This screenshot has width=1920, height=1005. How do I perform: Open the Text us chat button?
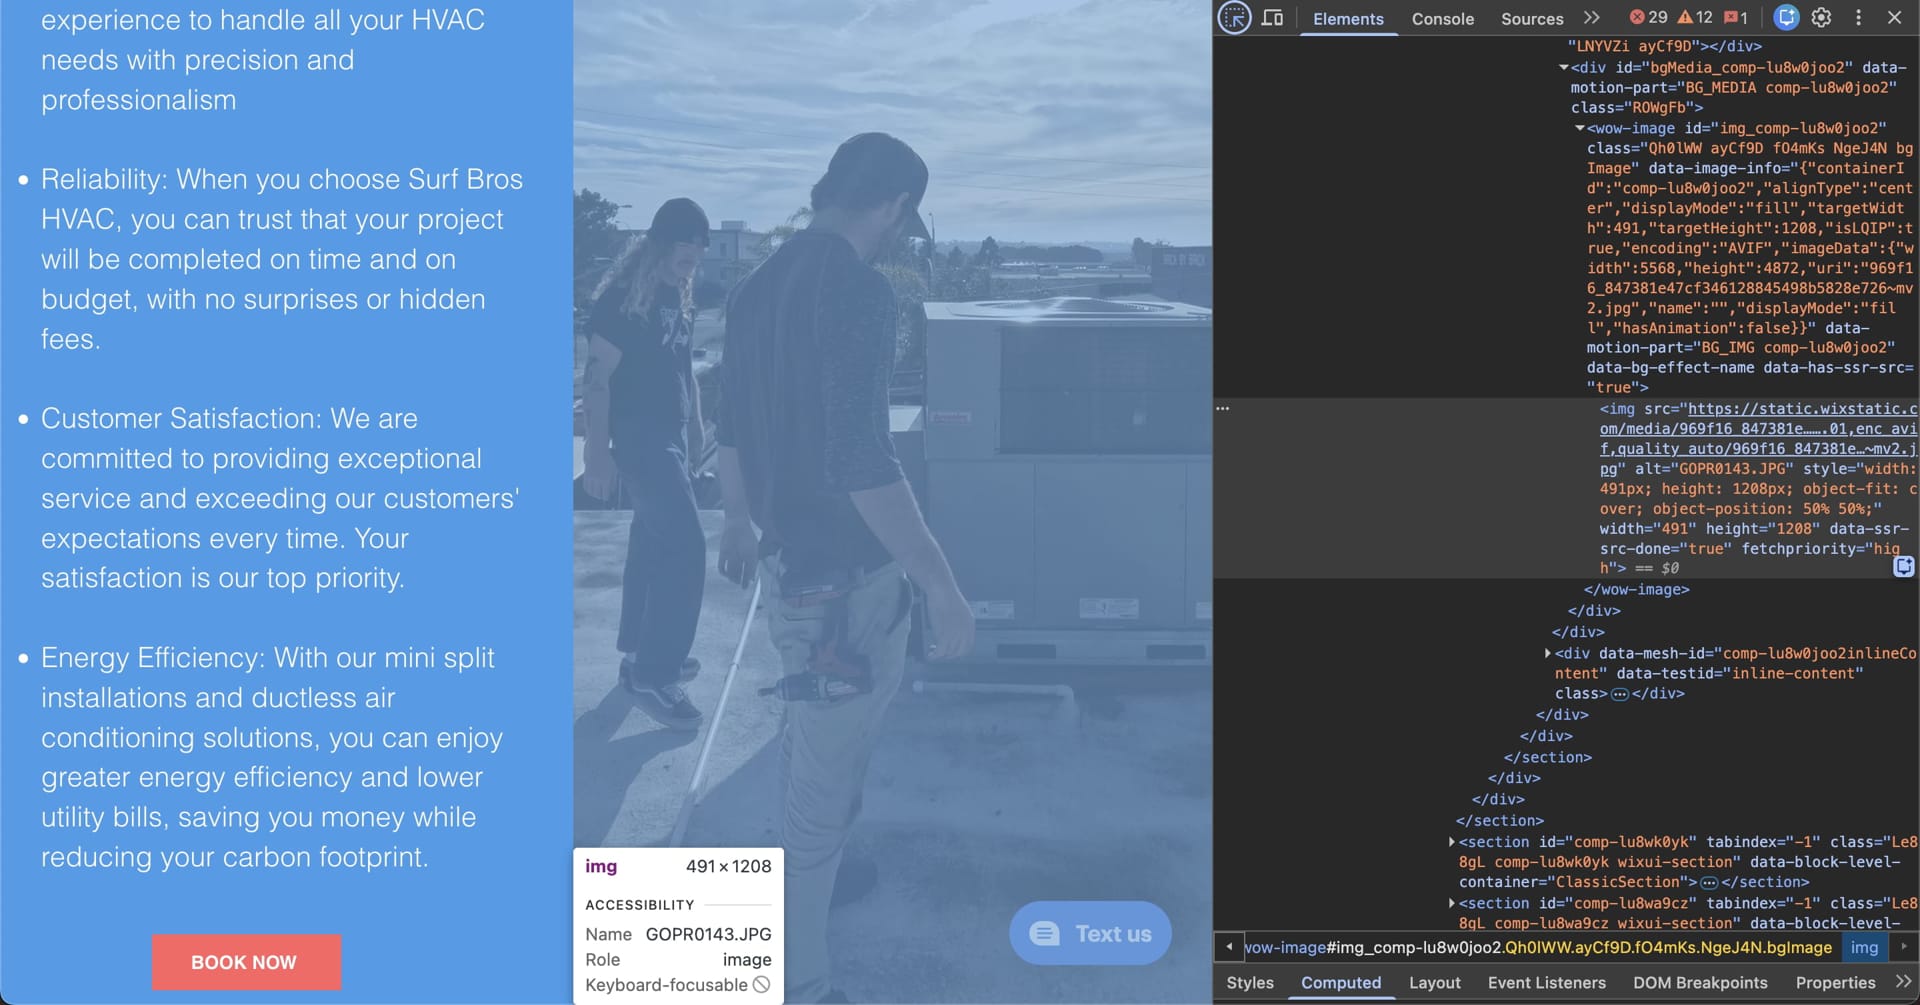(x=1090, y=933)
